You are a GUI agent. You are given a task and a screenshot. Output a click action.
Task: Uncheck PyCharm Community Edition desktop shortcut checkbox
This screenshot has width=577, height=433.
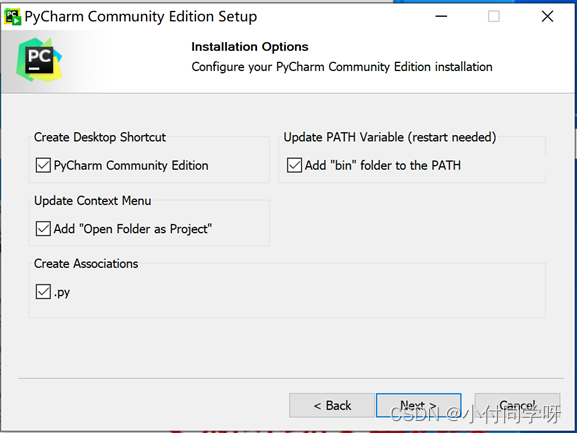pyautogui.click(x=43, y=165)
